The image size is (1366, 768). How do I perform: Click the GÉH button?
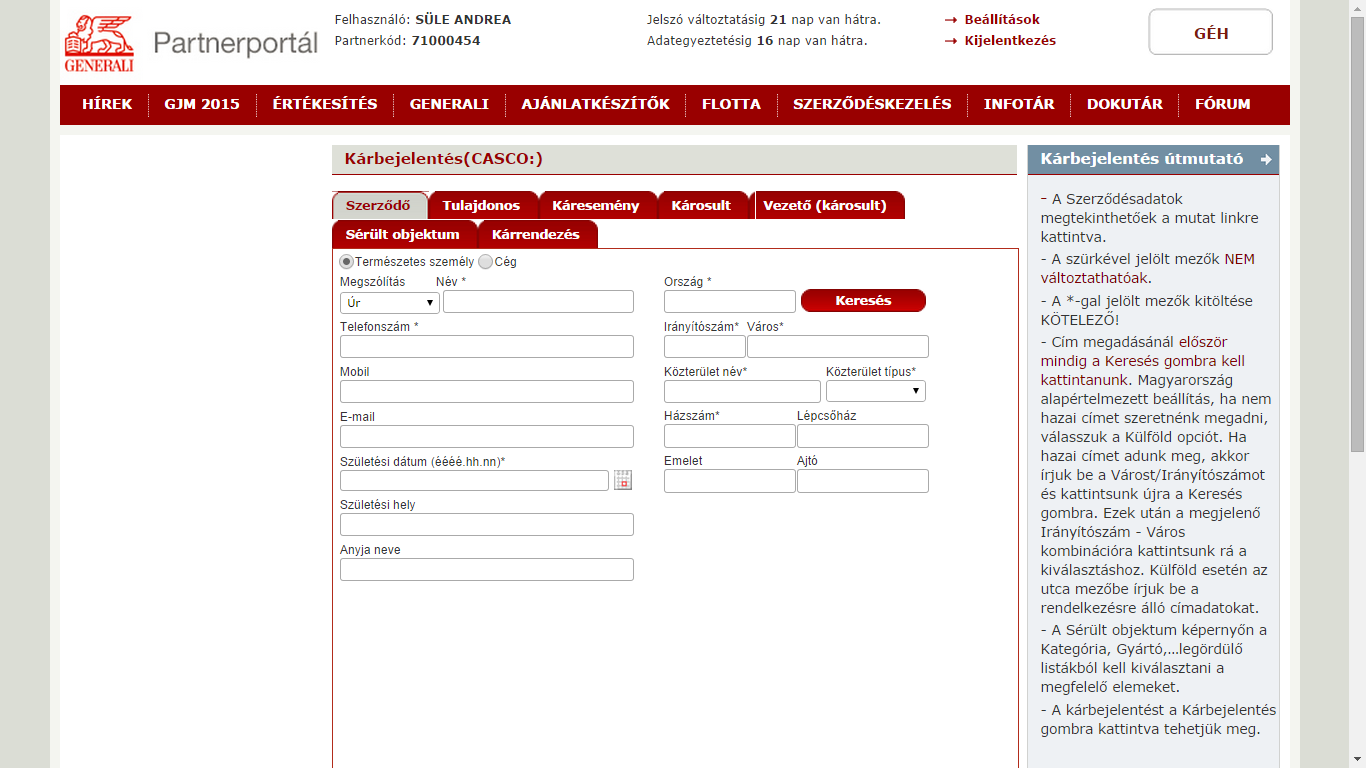[x=1211, y=32]
